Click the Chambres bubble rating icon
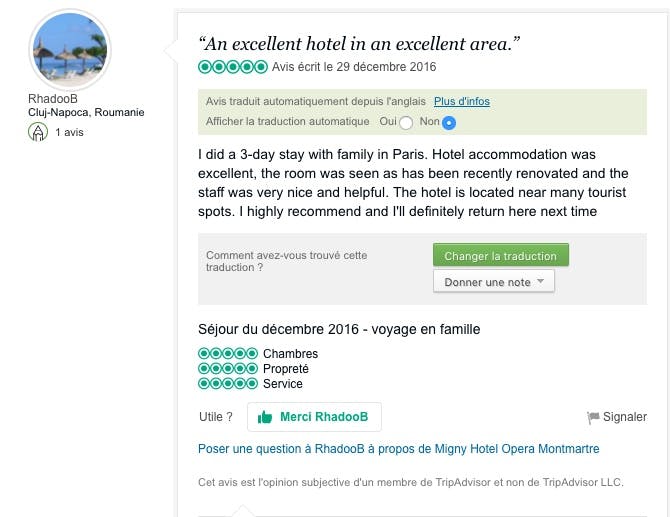 (228, 354)
